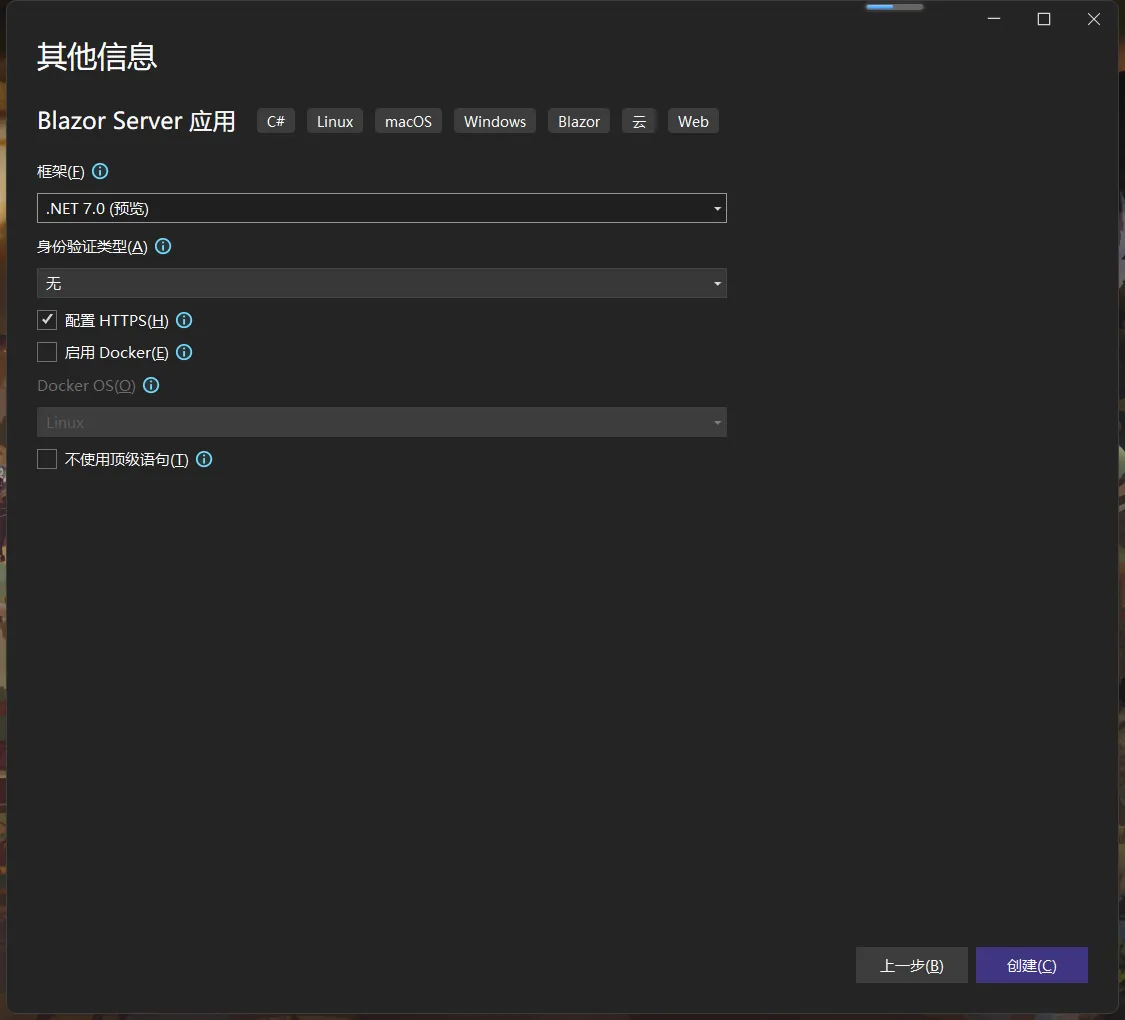
Task: Click the macOS platform tag
Action: [x=408, y=121]
